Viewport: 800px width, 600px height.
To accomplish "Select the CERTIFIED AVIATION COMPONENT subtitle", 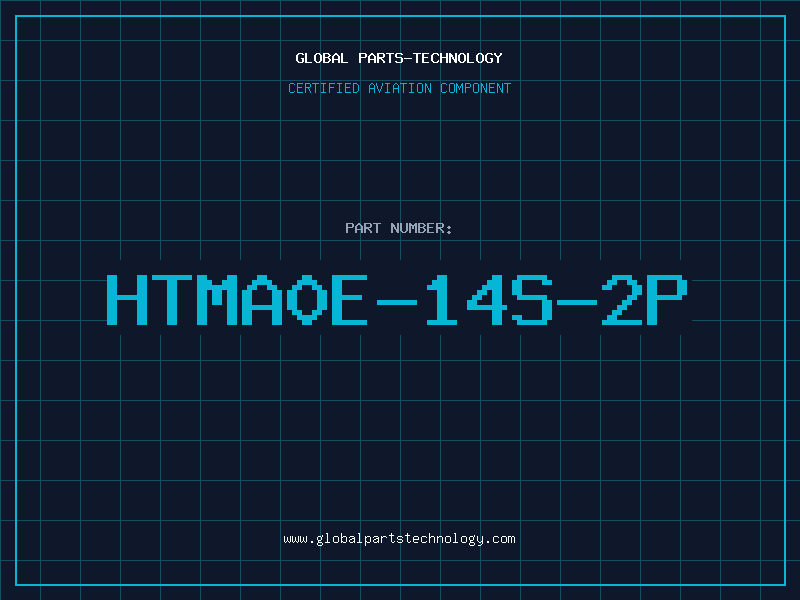I will [x=399, y=88].
